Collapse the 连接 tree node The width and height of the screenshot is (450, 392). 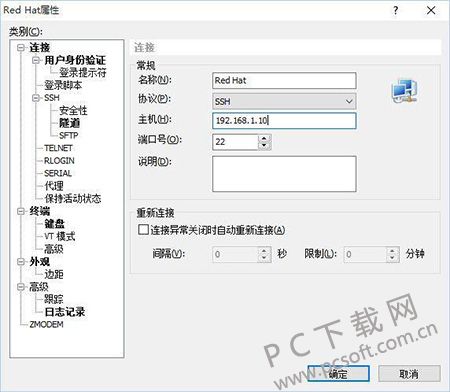21,48
